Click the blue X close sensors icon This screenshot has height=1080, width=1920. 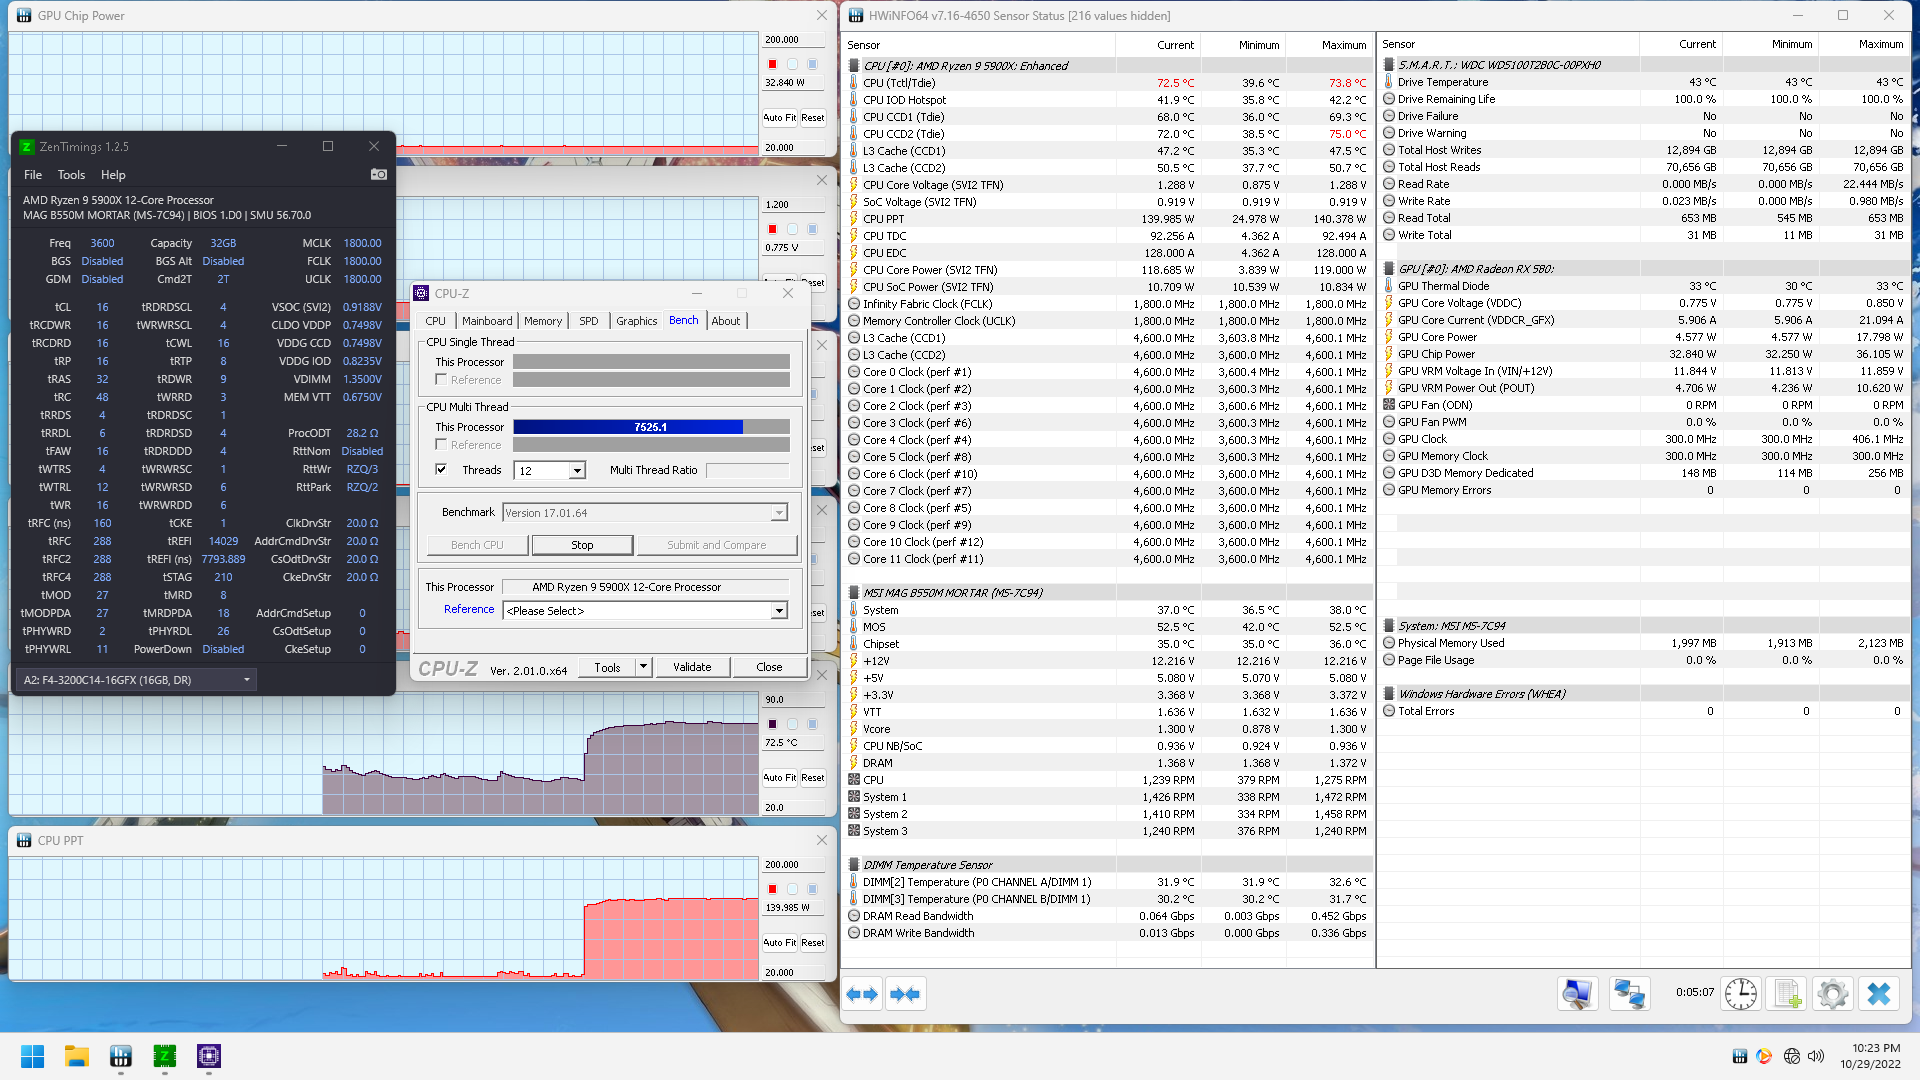click(1879, 994)
